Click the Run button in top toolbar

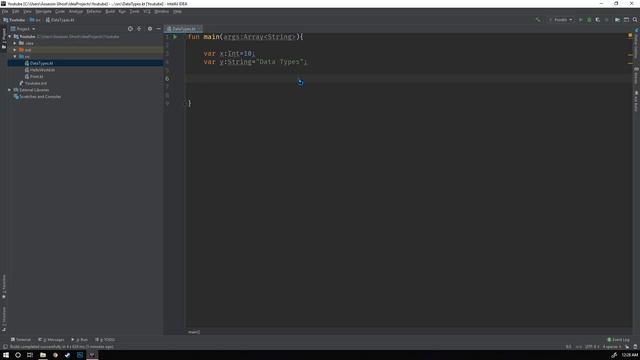click(580, 20)
